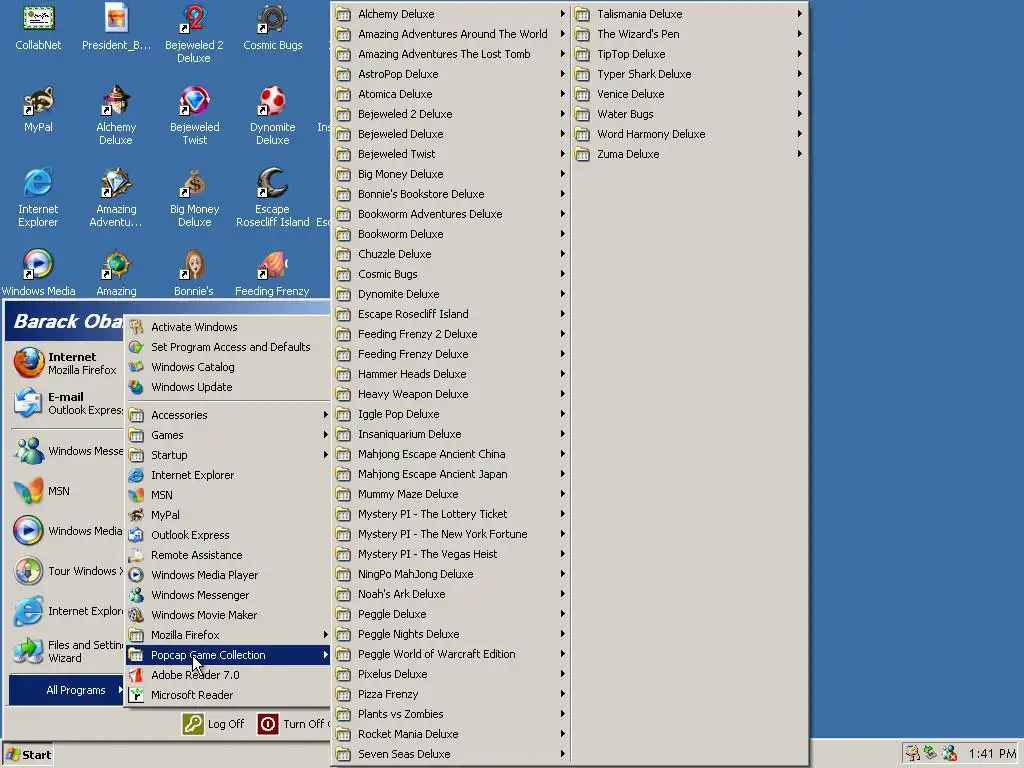Image resolution: width=1024 pixels, height=768 pixels.
Task: Click the Turn Off Computer button
Action: tap(293, 724)
